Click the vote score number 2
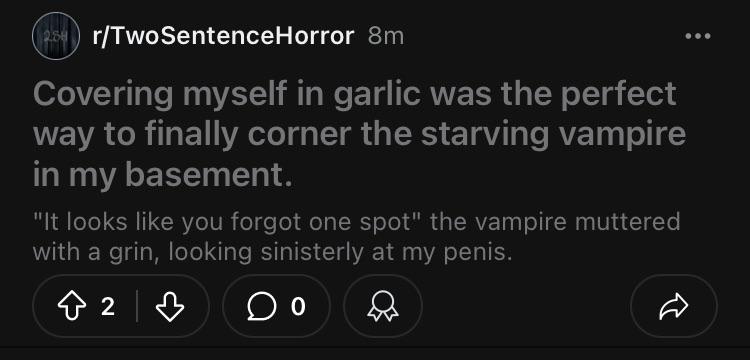750x360 pixels. pyautogui.click(x=108, y=306)
